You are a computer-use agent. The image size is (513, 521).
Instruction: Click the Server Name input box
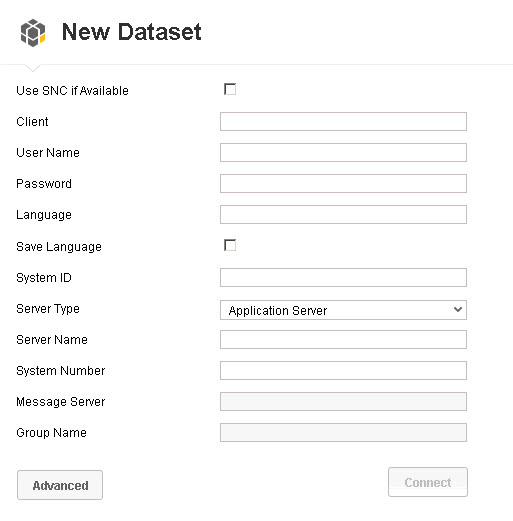point(343,340)
